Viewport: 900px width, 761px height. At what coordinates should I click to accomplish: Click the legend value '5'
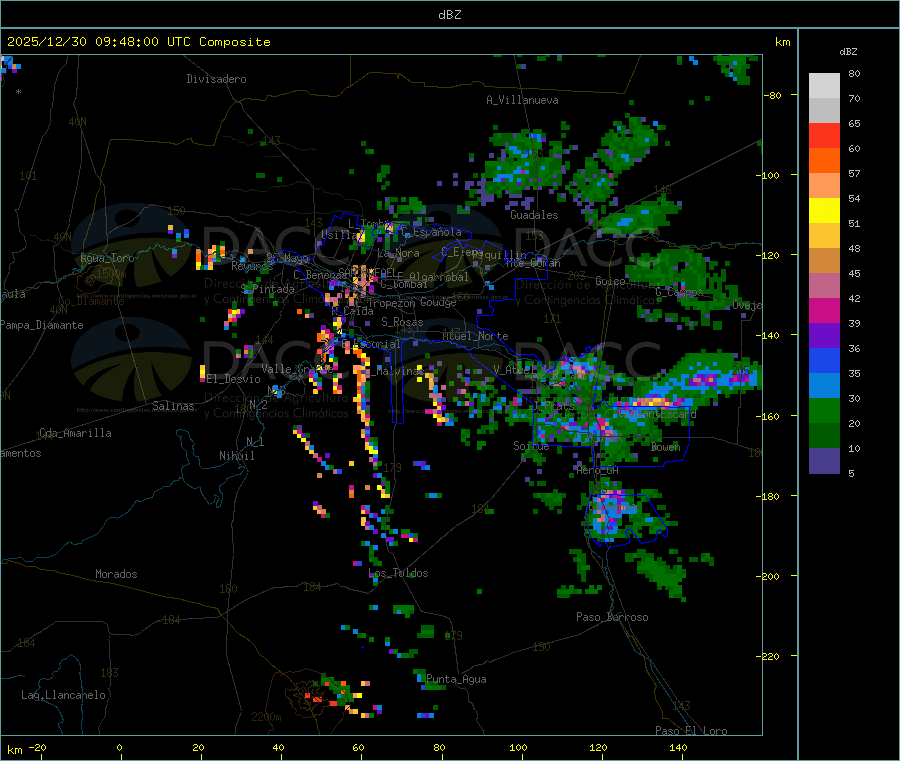[x=851, y=473]
